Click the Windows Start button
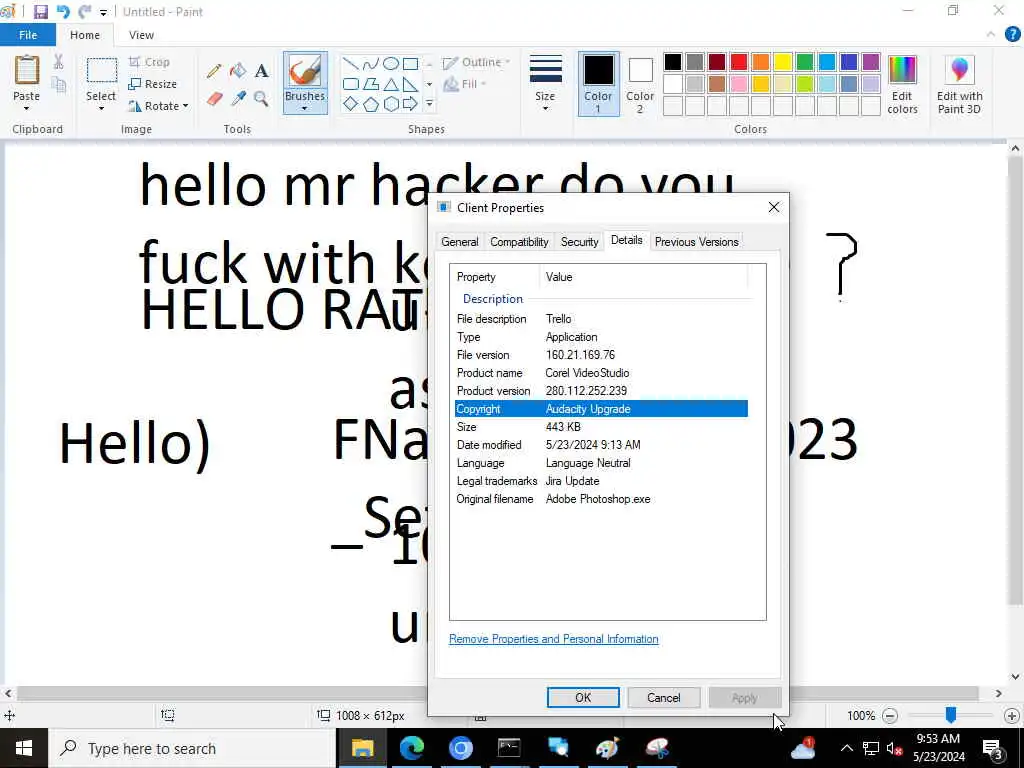 pos(24,748)
